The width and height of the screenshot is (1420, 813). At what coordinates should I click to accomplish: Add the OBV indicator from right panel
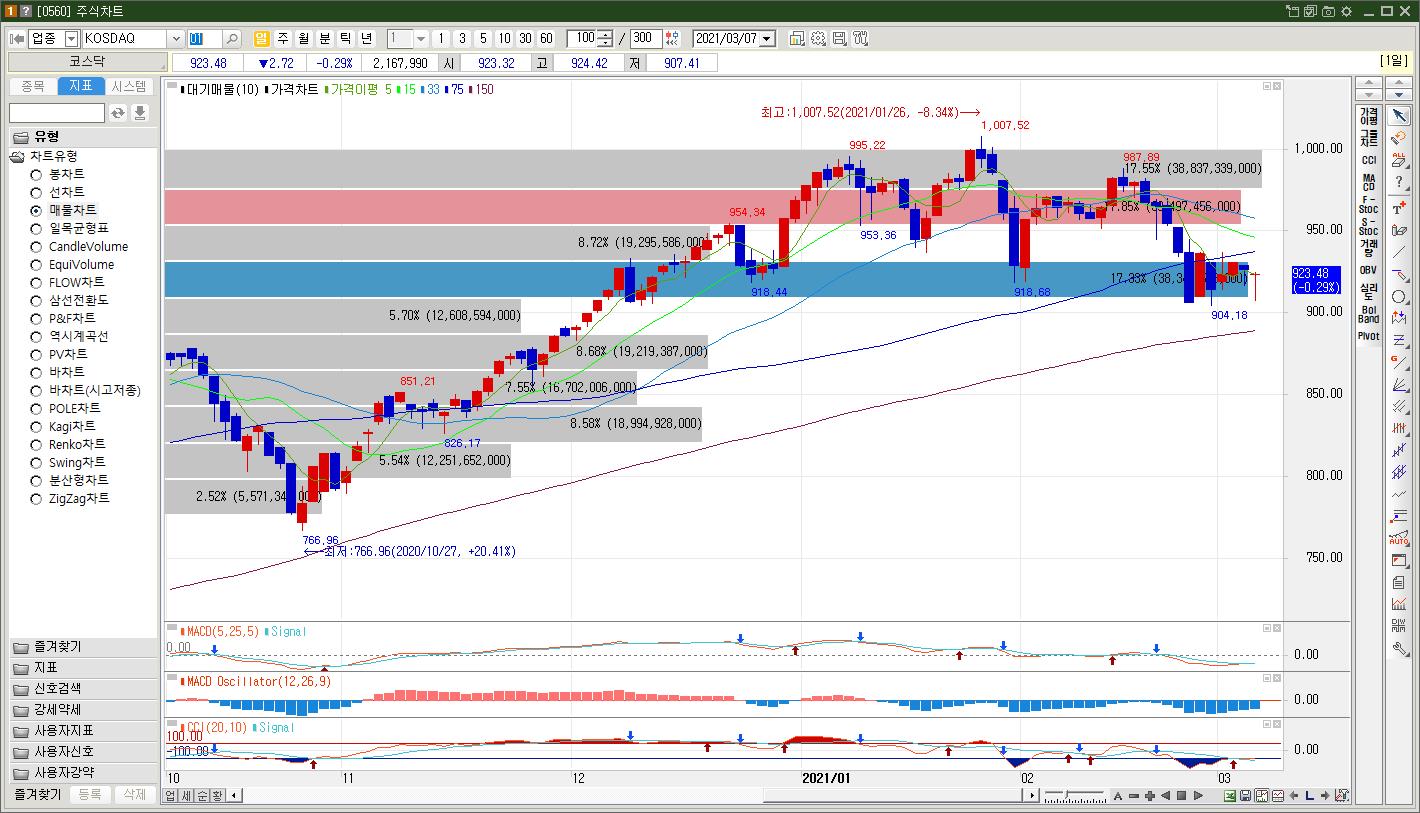pos(1368,270)
